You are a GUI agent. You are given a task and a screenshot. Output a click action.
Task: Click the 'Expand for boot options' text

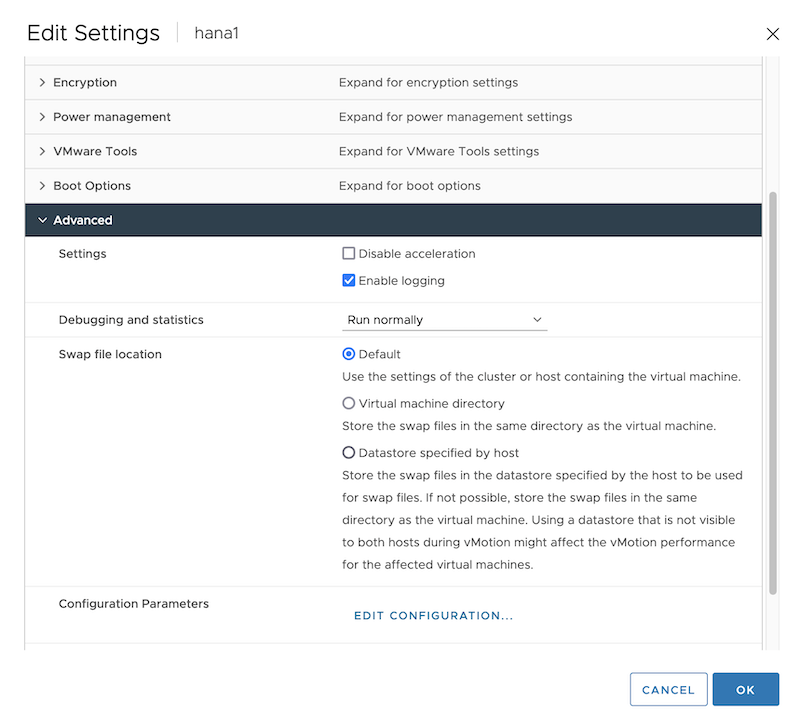click(409, 186)
